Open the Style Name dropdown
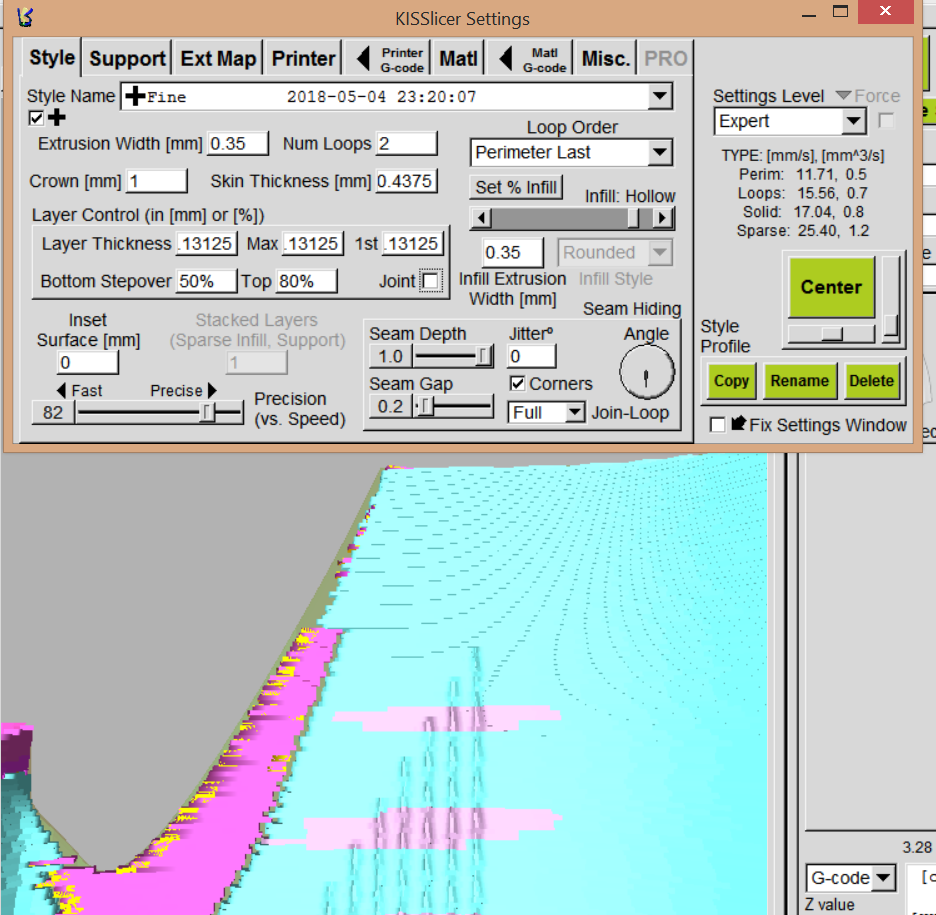The height and width of the screenshot is (915, 936). (660, 96)
